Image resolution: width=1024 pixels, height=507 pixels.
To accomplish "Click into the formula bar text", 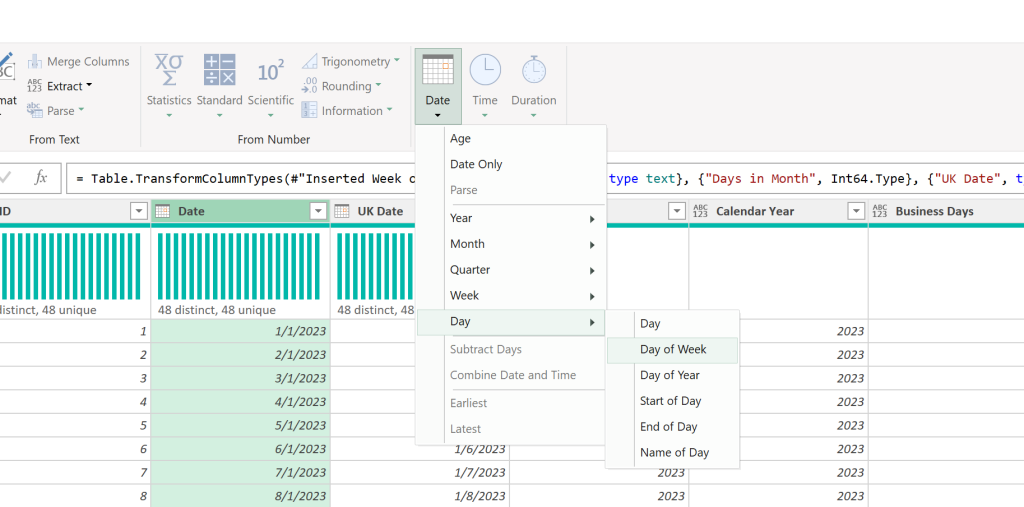I will coord(545,178).
